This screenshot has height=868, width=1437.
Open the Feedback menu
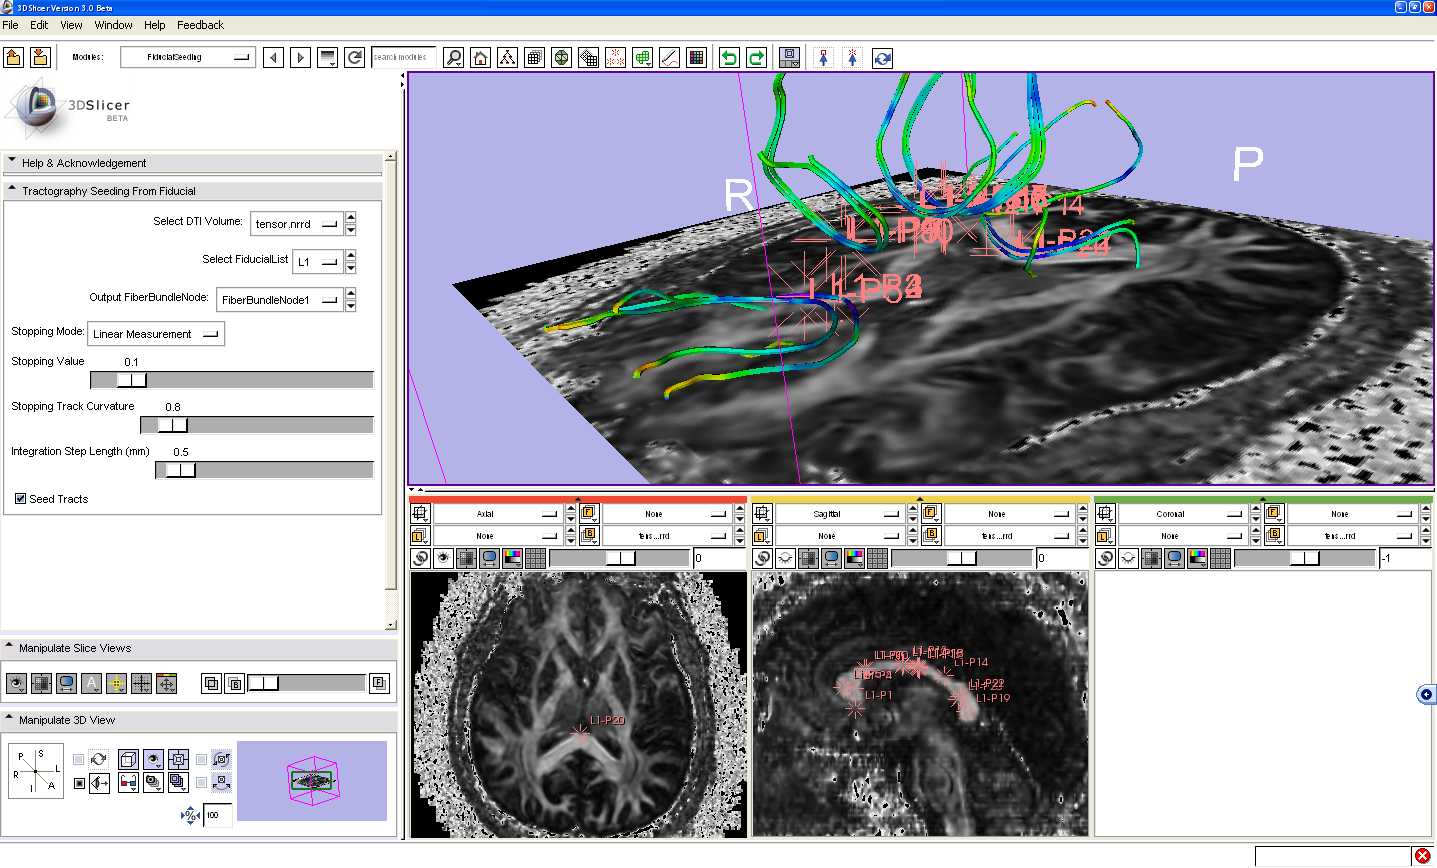200,25
